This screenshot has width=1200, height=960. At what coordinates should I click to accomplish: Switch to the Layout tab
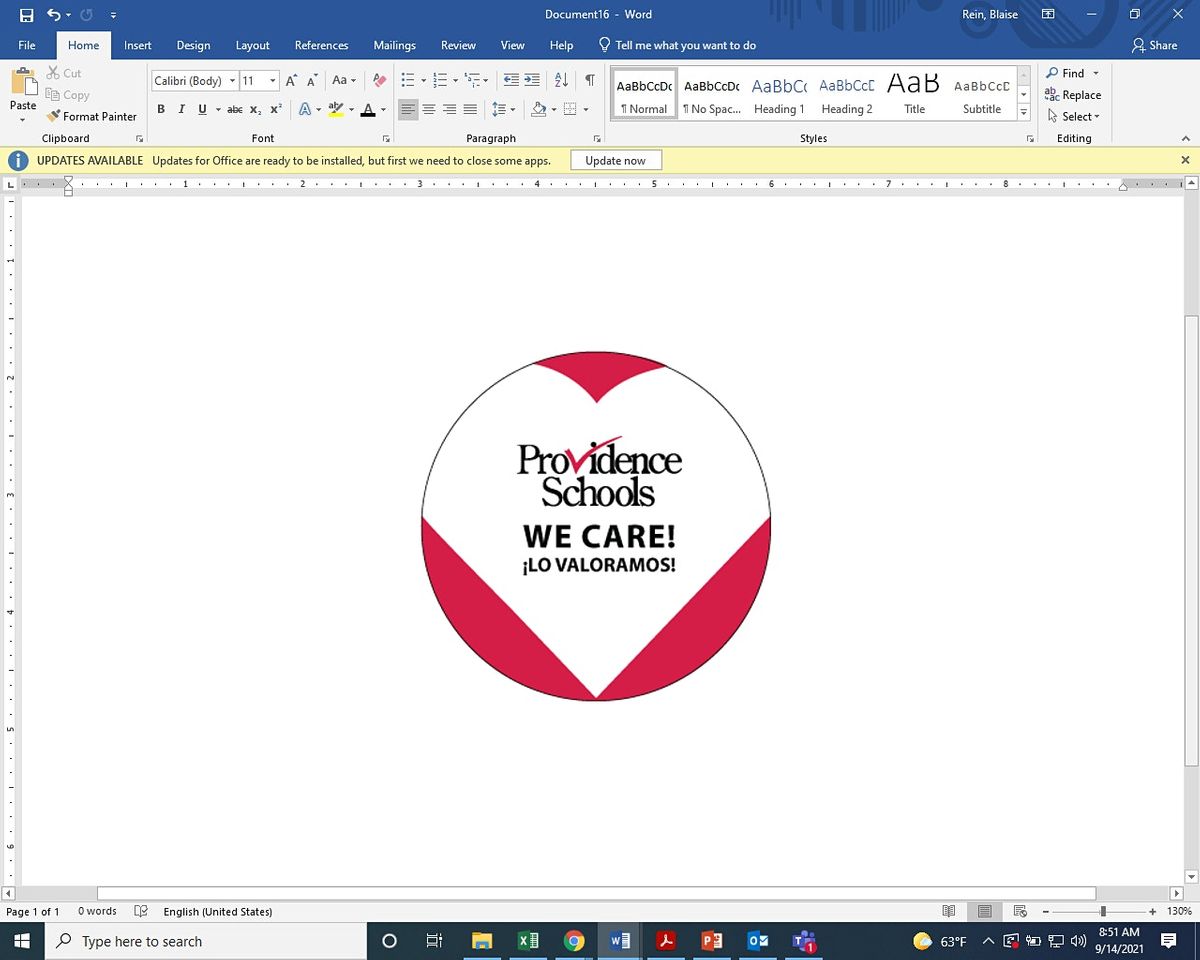pyautogui.click(x=252, y=45)
